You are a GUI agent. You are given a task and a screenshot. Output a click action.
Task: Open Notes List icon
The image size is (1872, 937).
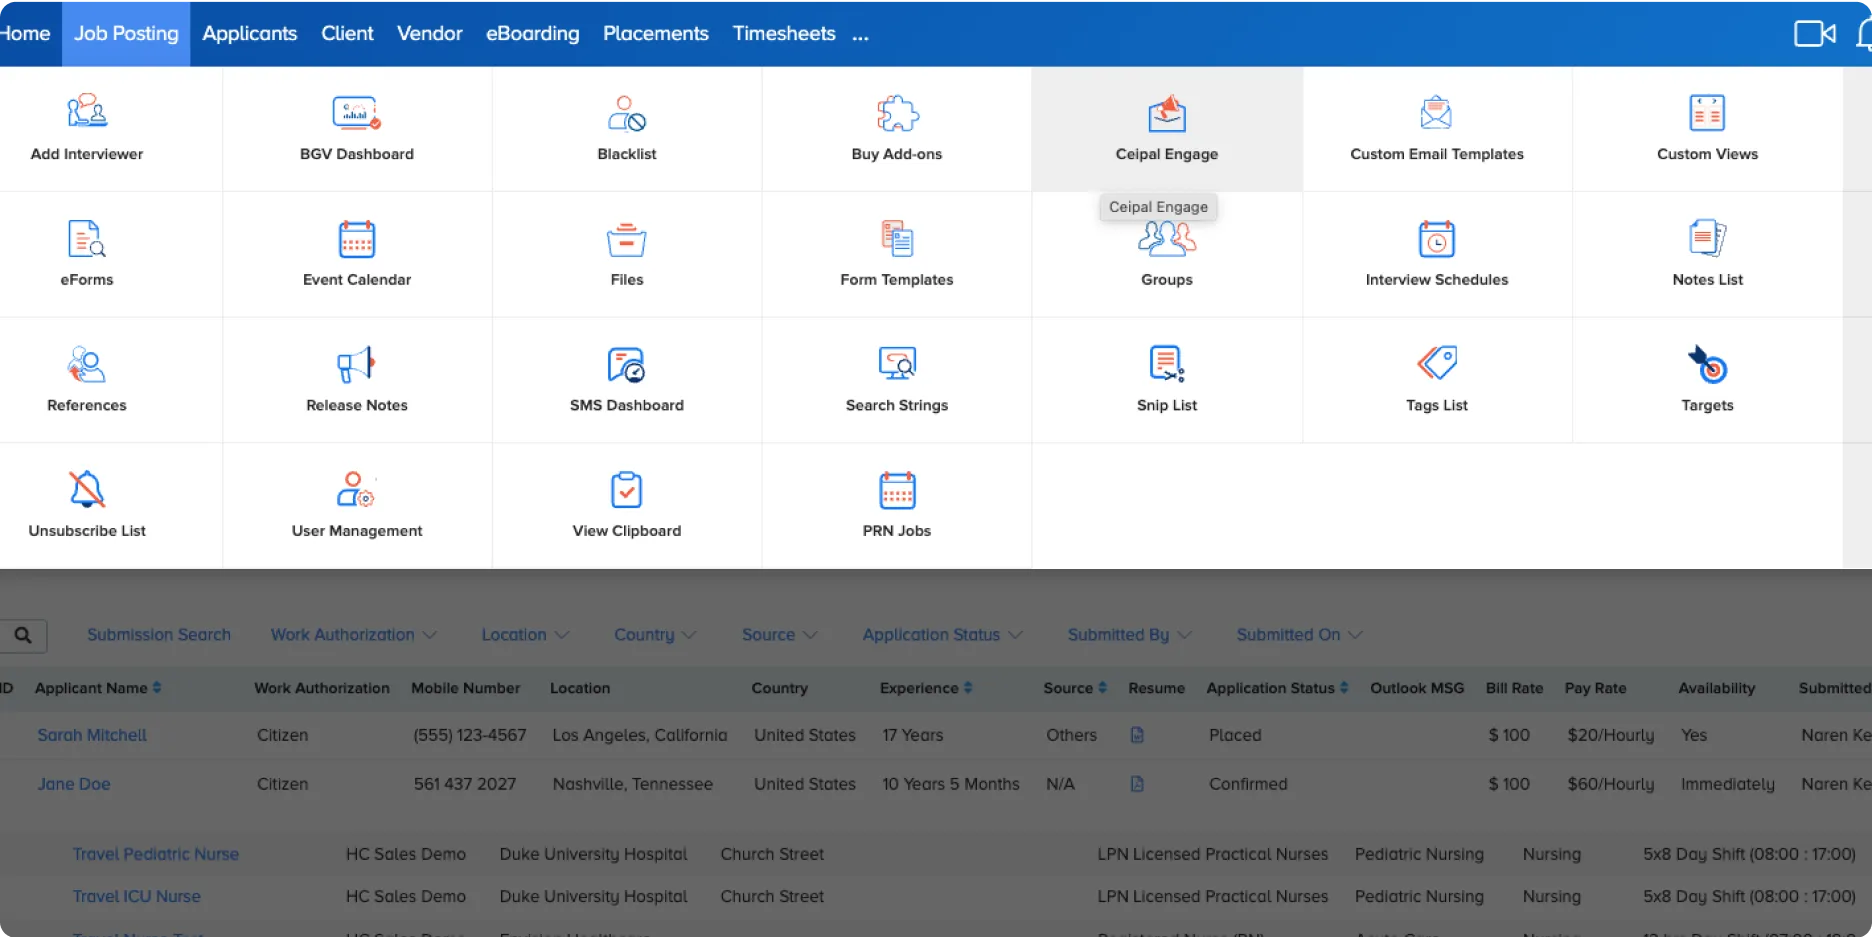click(x=1707, y=238)
